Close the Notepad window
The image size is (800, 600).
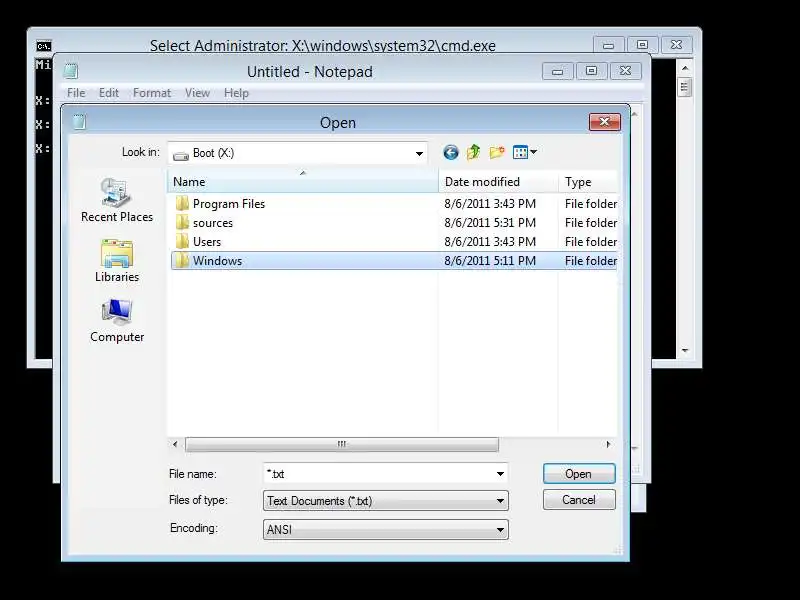coord(626,71)
